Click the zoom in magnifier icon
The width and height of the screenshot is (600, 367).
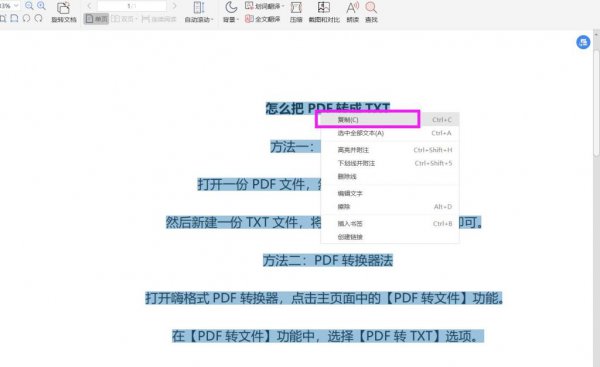(x=41, y=6)
